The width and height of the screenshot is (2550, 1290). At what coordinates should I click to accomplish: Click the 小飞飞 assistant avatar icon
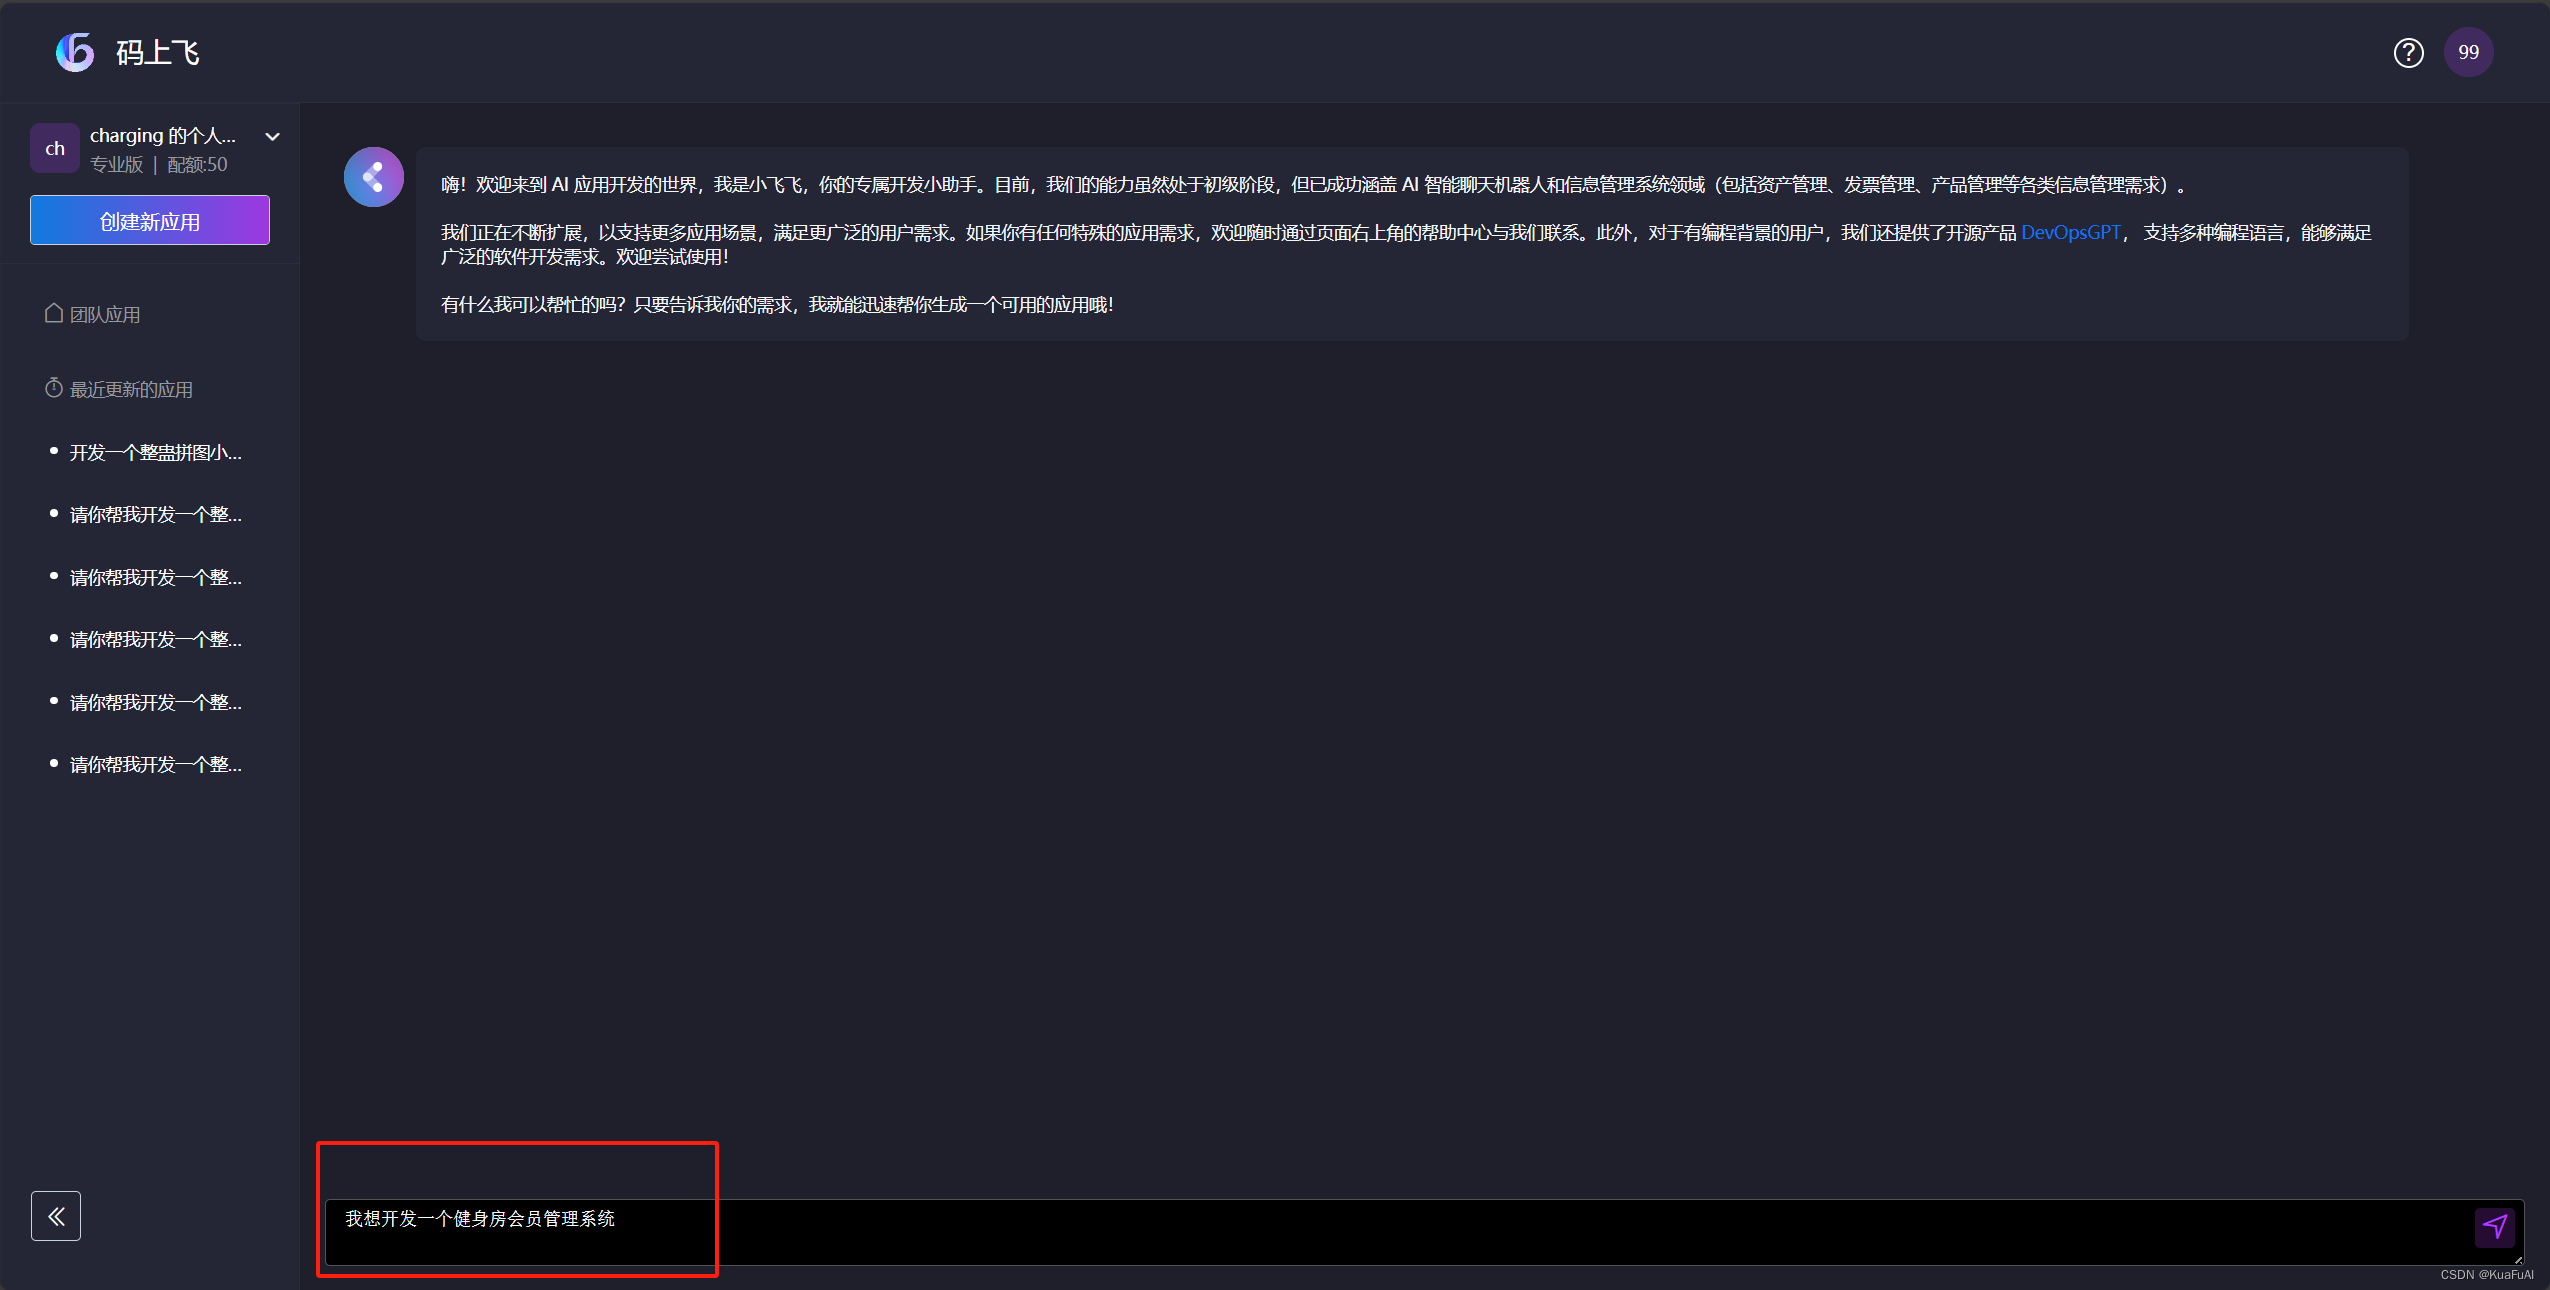pyautogui.click(x=374, y=177)
